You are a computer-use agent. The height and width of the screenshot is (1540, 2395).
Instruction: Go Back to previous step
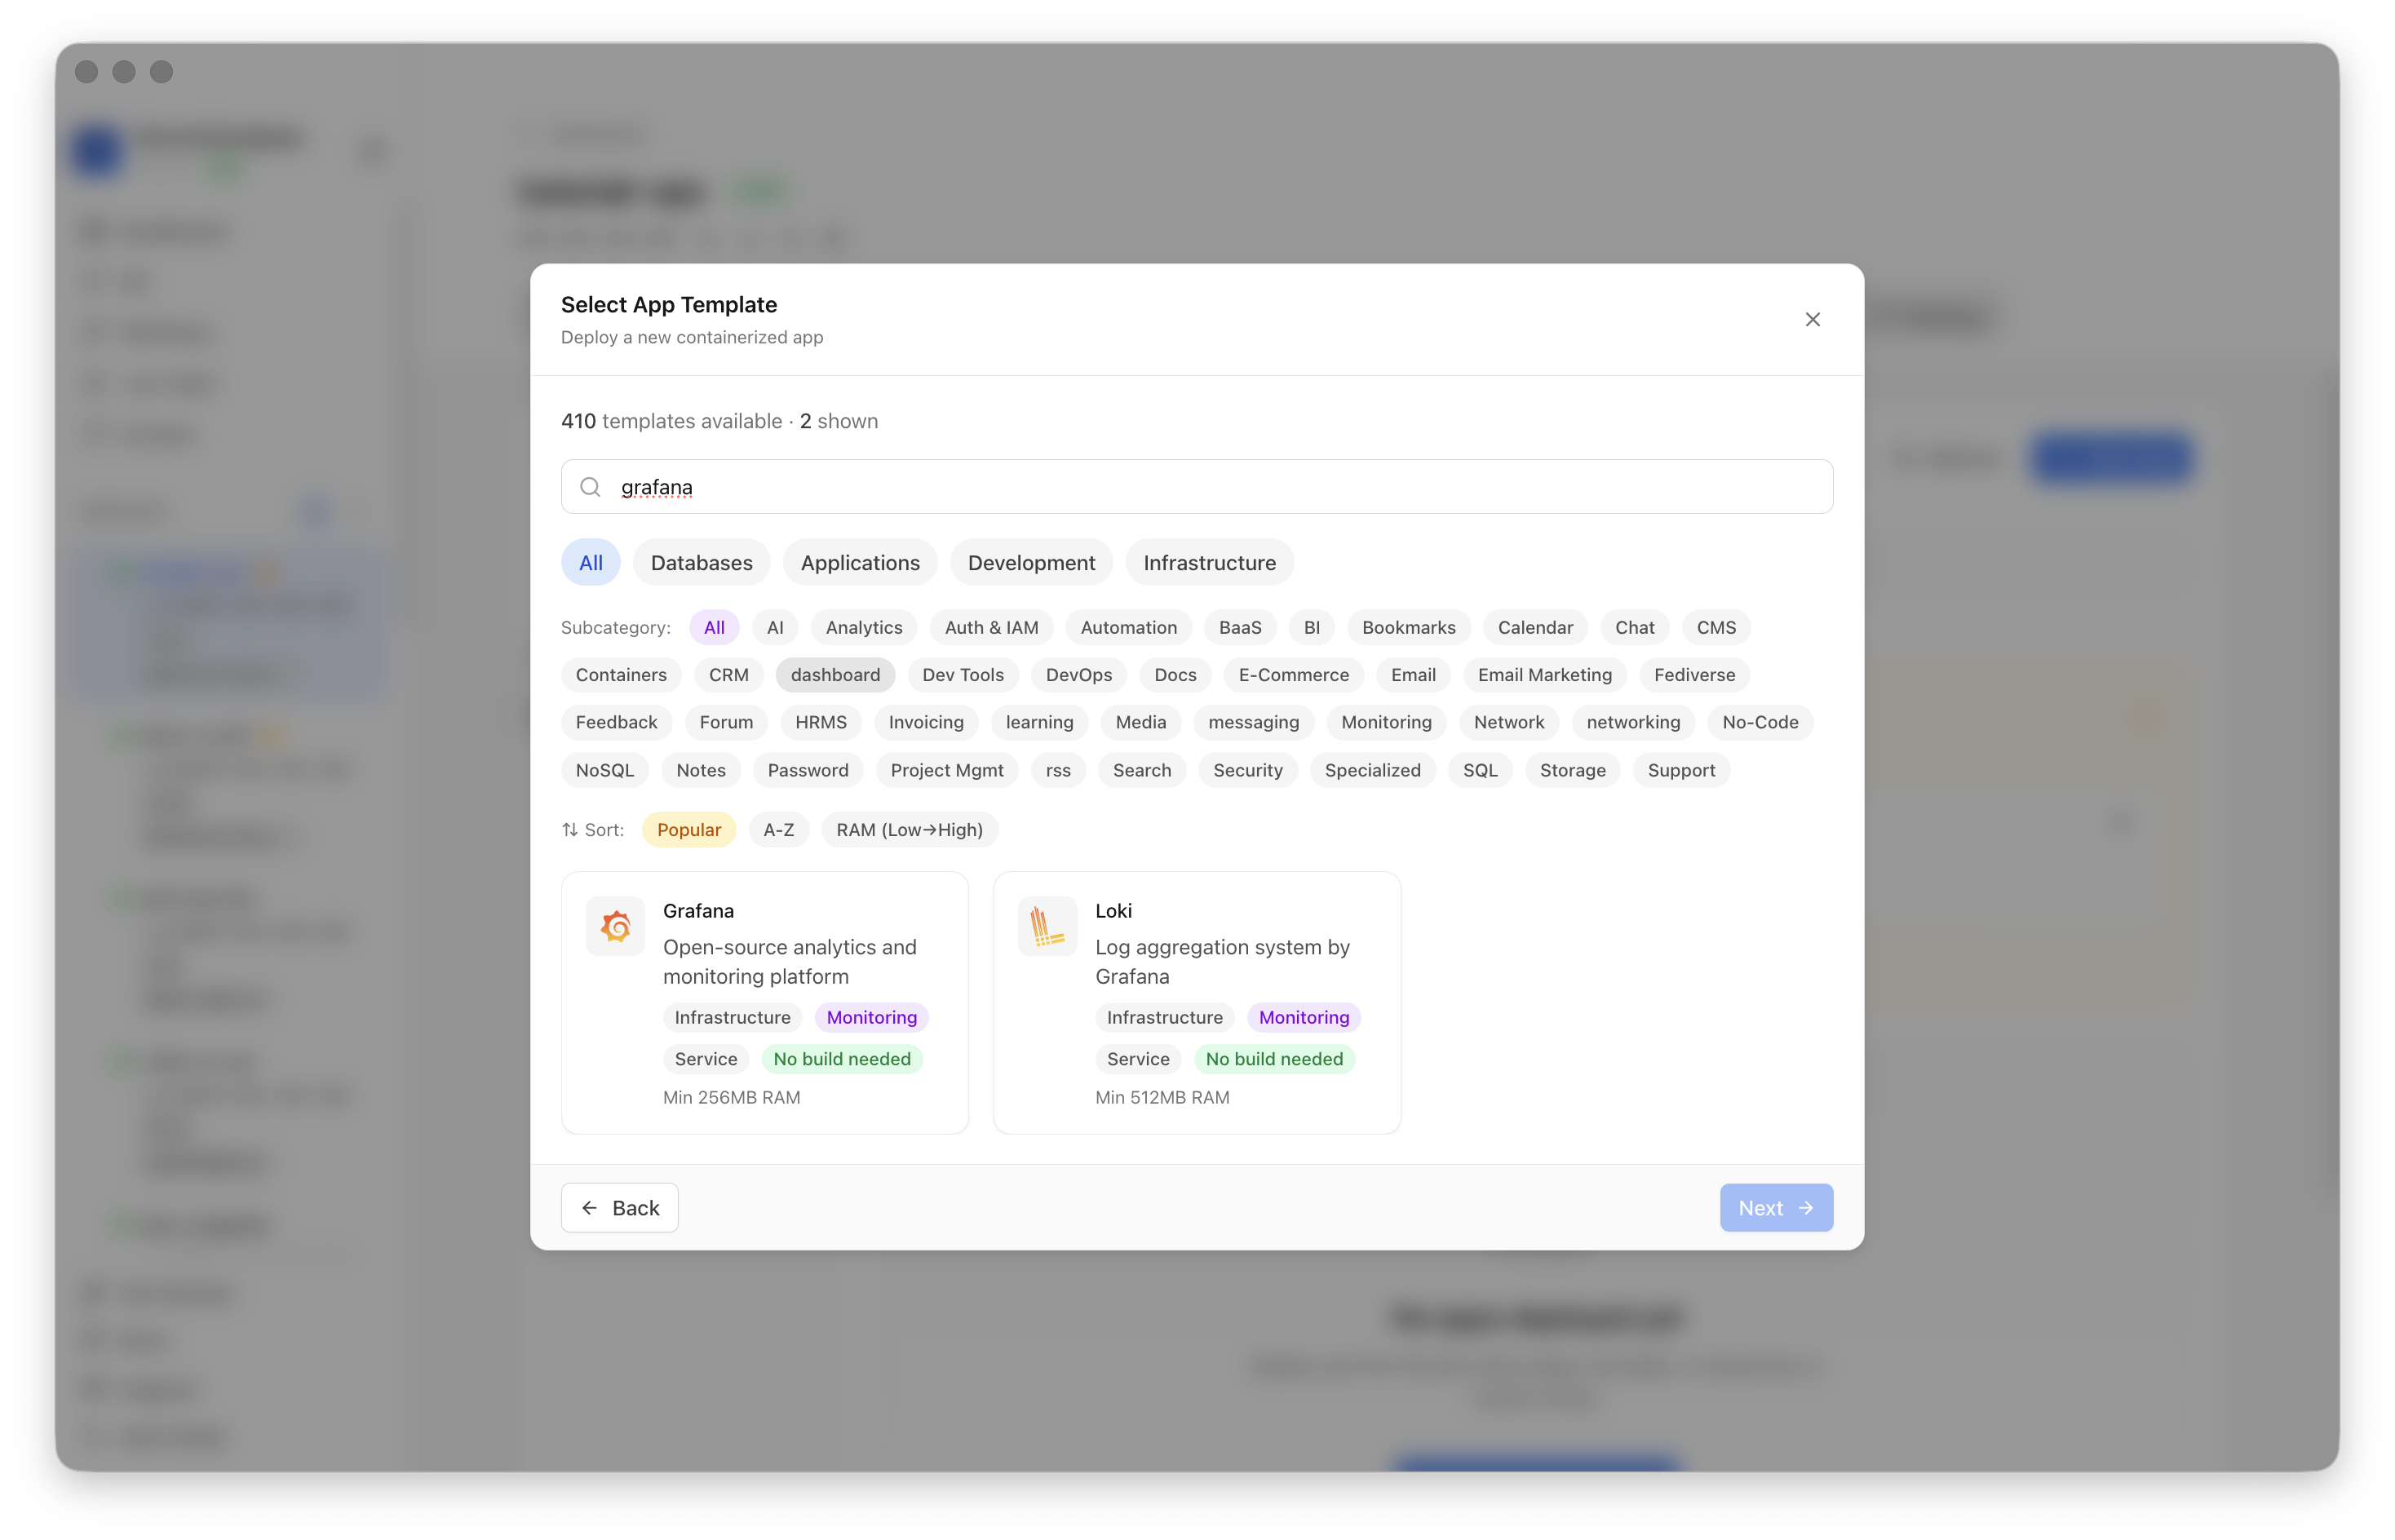pos(619,1207)
